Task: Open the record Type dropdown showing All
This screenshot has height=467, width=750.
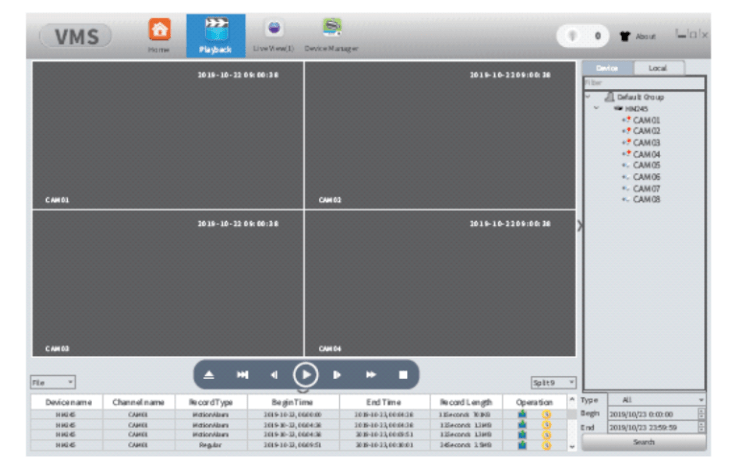Action: [656, 400]
